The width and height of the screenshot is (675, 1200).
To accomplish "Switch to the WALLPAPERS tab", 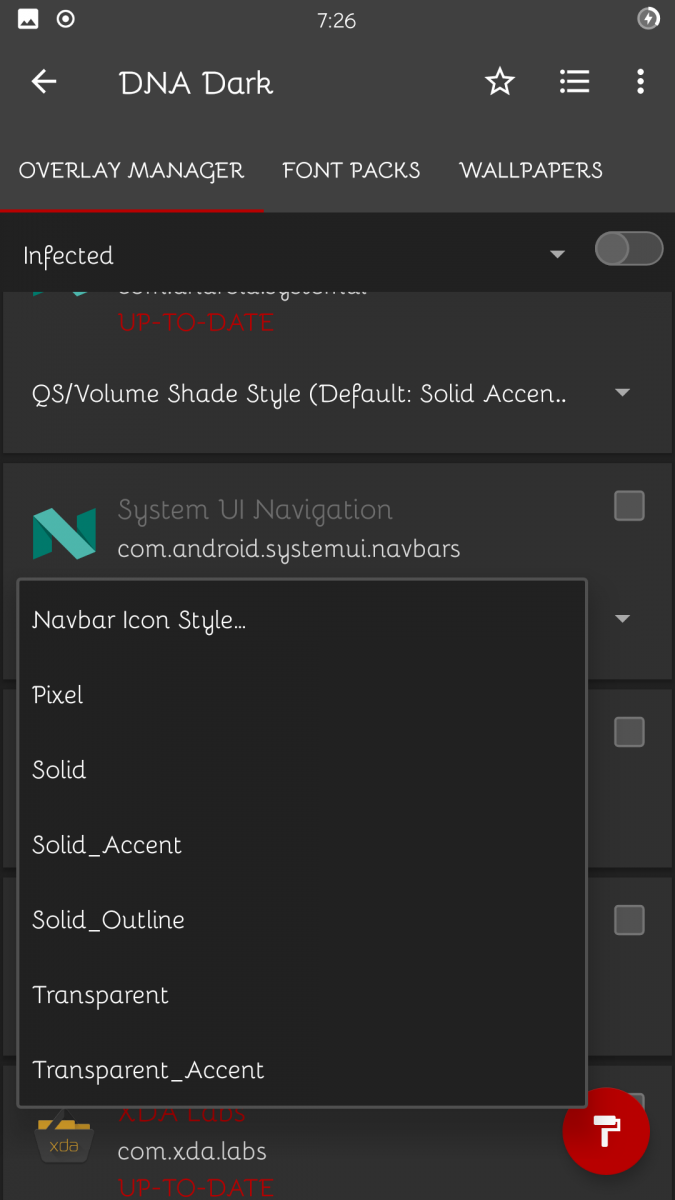I will [x=531, y=171].
